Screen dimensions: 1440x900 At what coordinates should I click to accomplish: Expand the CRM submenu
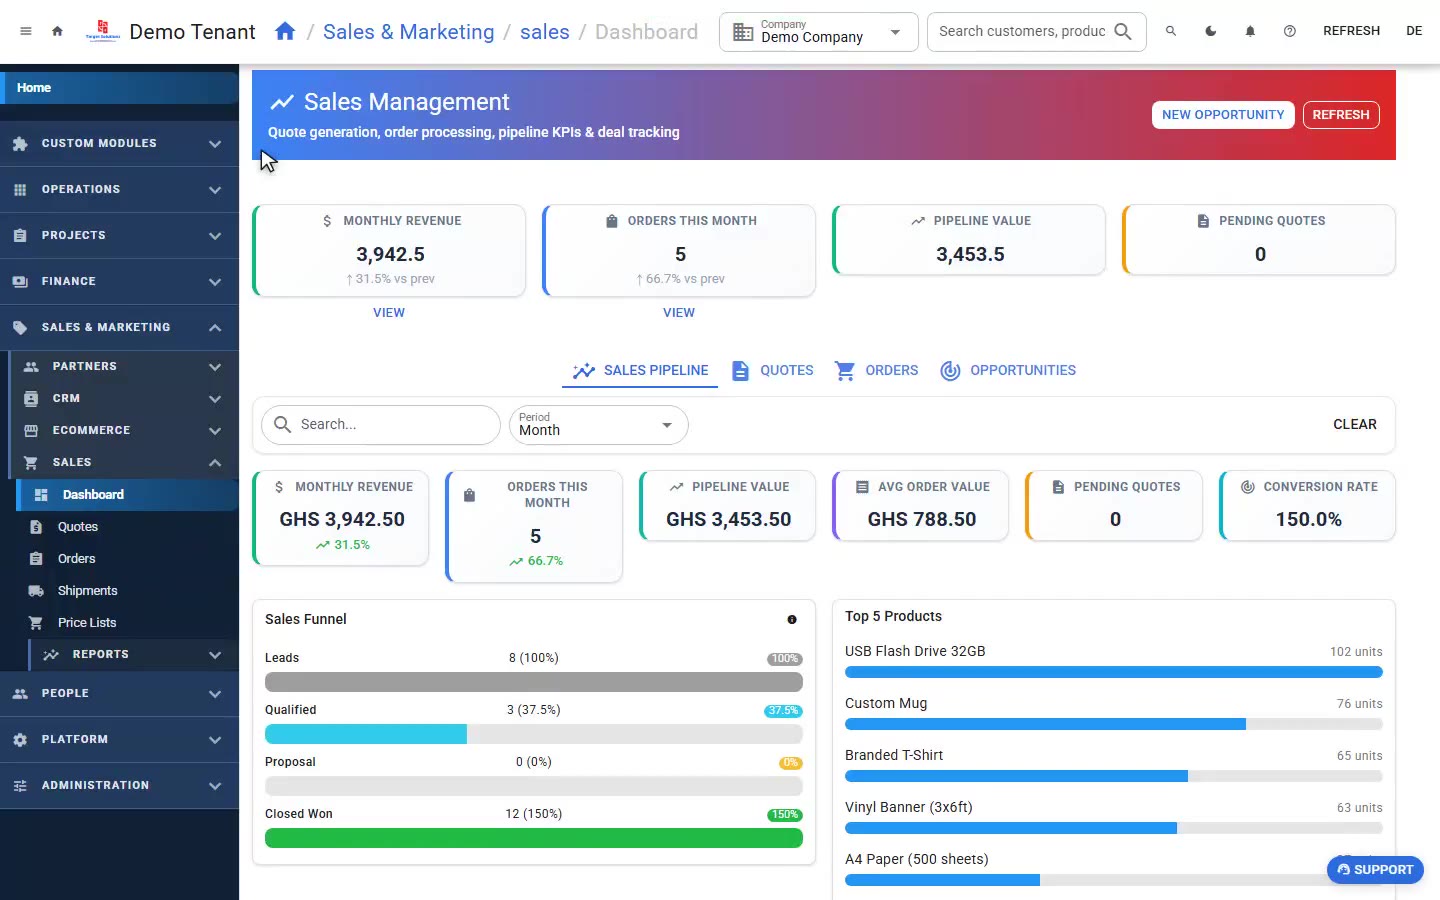pos(123,398)
